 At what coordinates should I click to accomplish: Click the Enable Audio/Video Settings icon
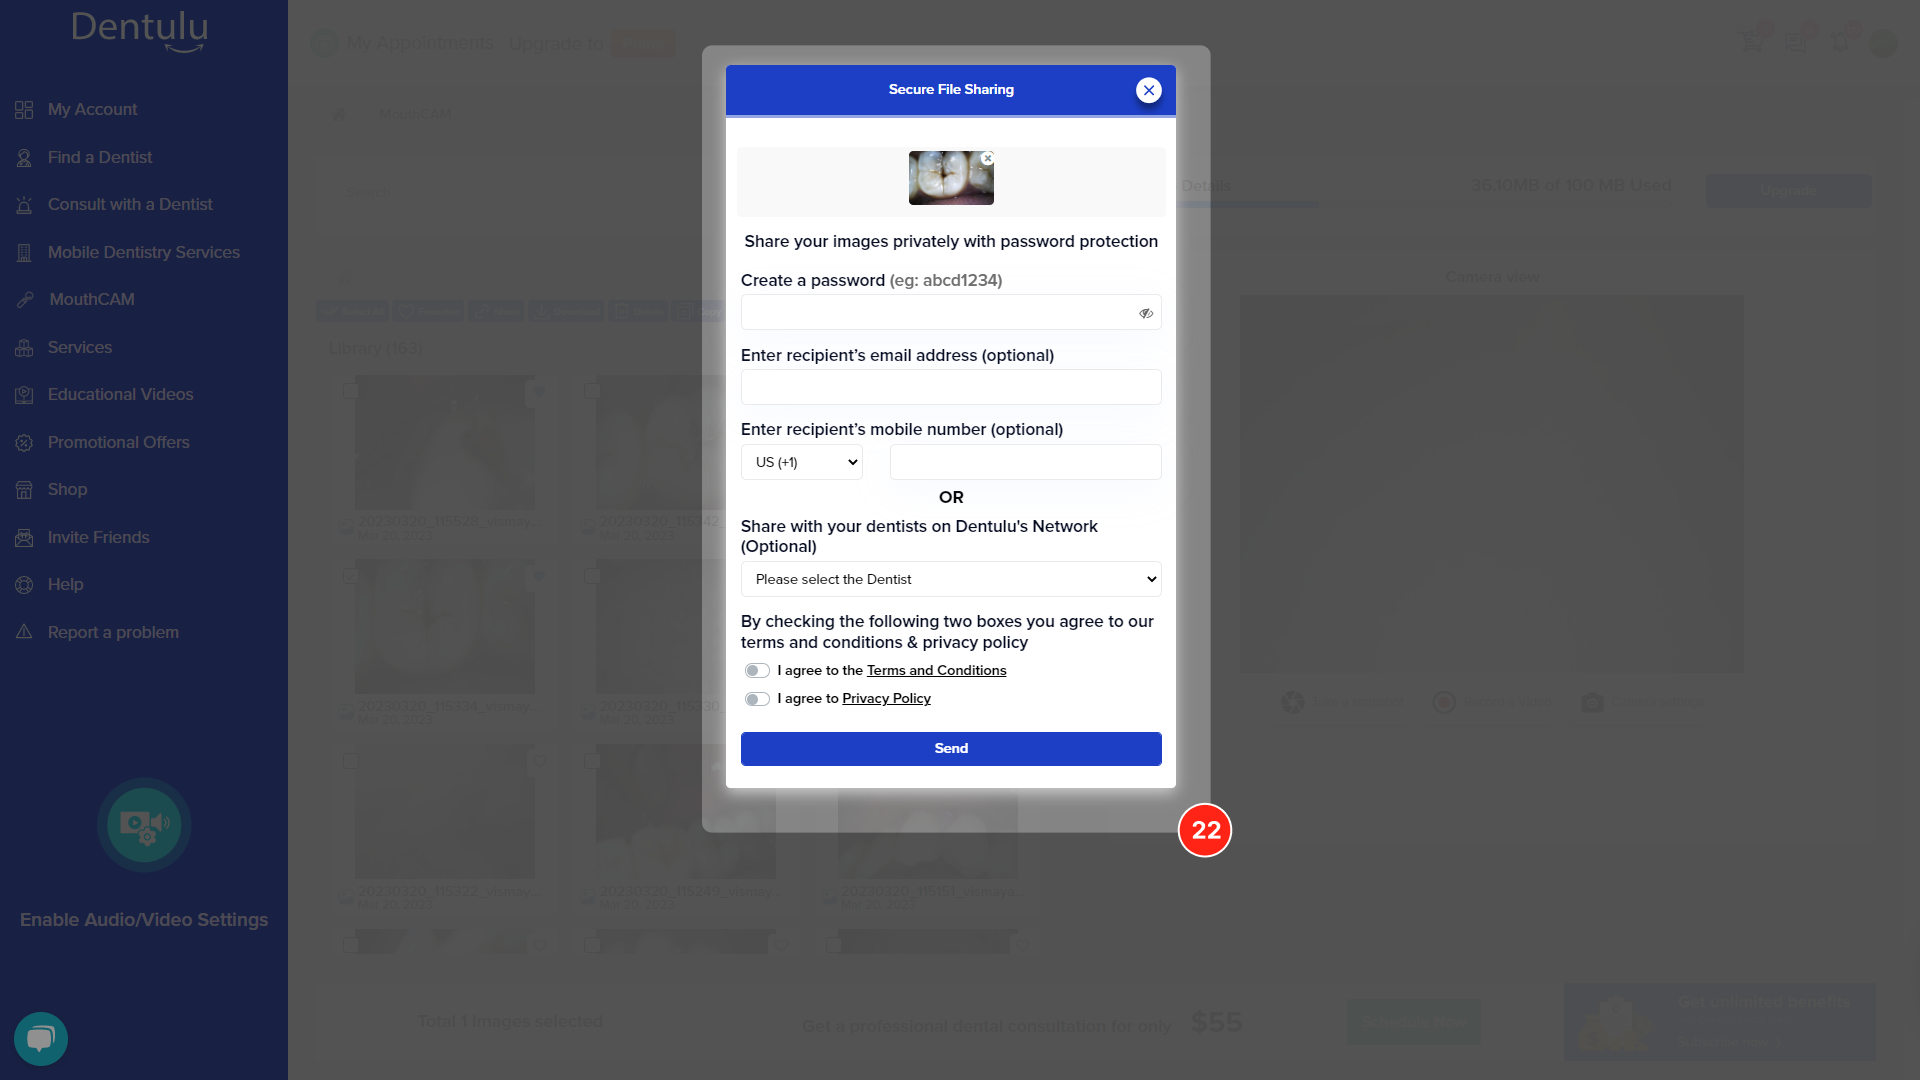[144, 824]
